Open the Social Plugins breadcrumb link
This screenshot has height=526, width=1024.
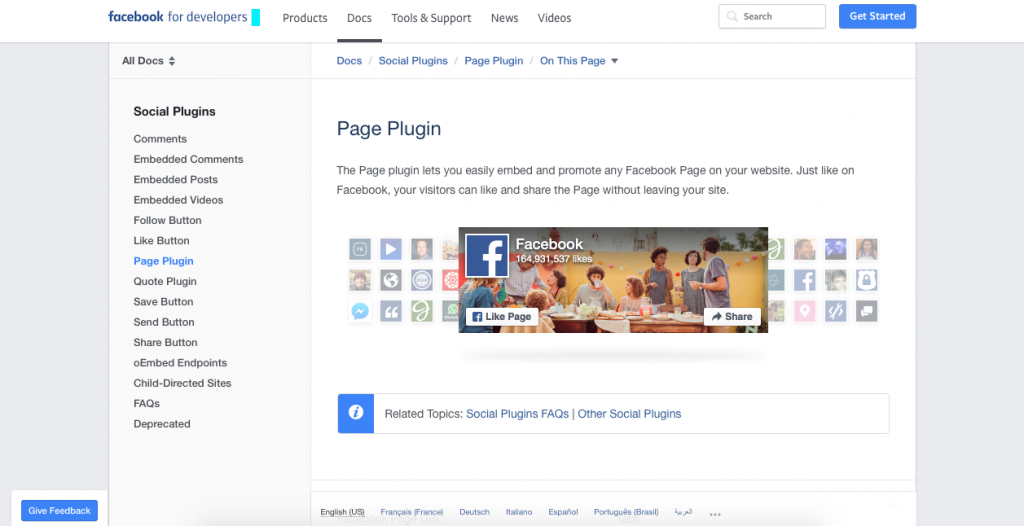click(413, 61)
